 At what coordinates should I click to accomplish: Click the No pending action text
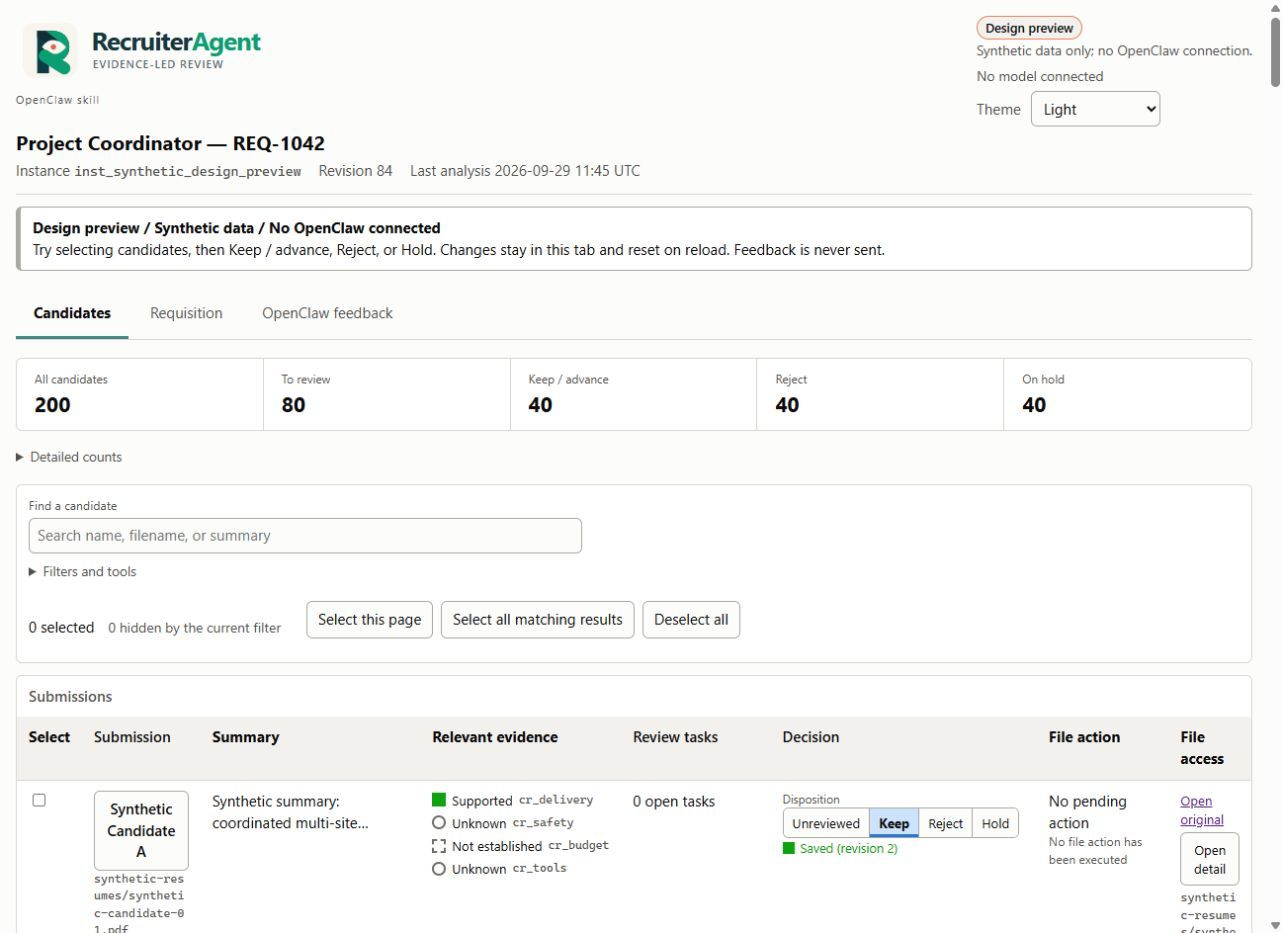pos(1088,812)
